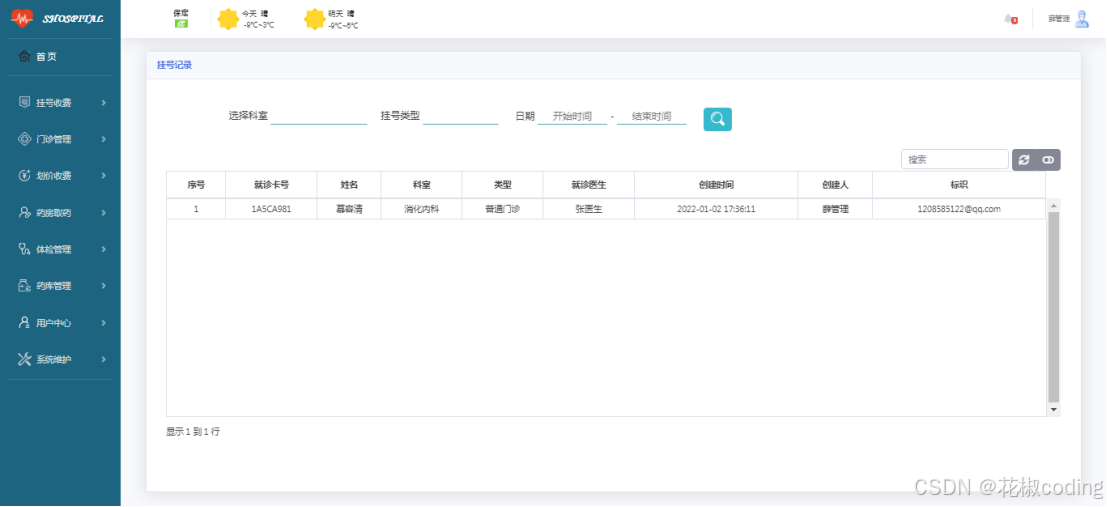Click the 创建人 column header
The width and height of the screenshot is (1107, 507).
coord(835,185)
